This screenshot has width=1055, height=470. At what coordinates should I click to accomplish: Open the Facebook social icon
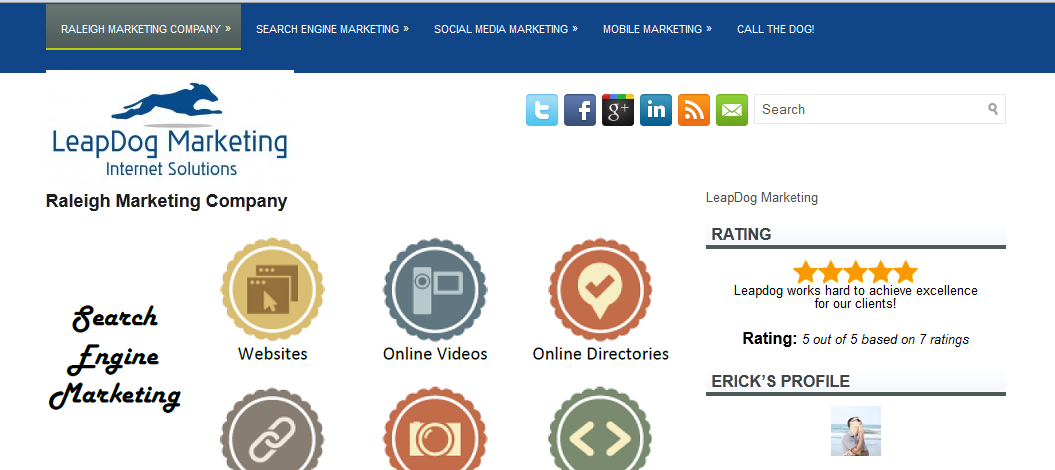point(580,110)
